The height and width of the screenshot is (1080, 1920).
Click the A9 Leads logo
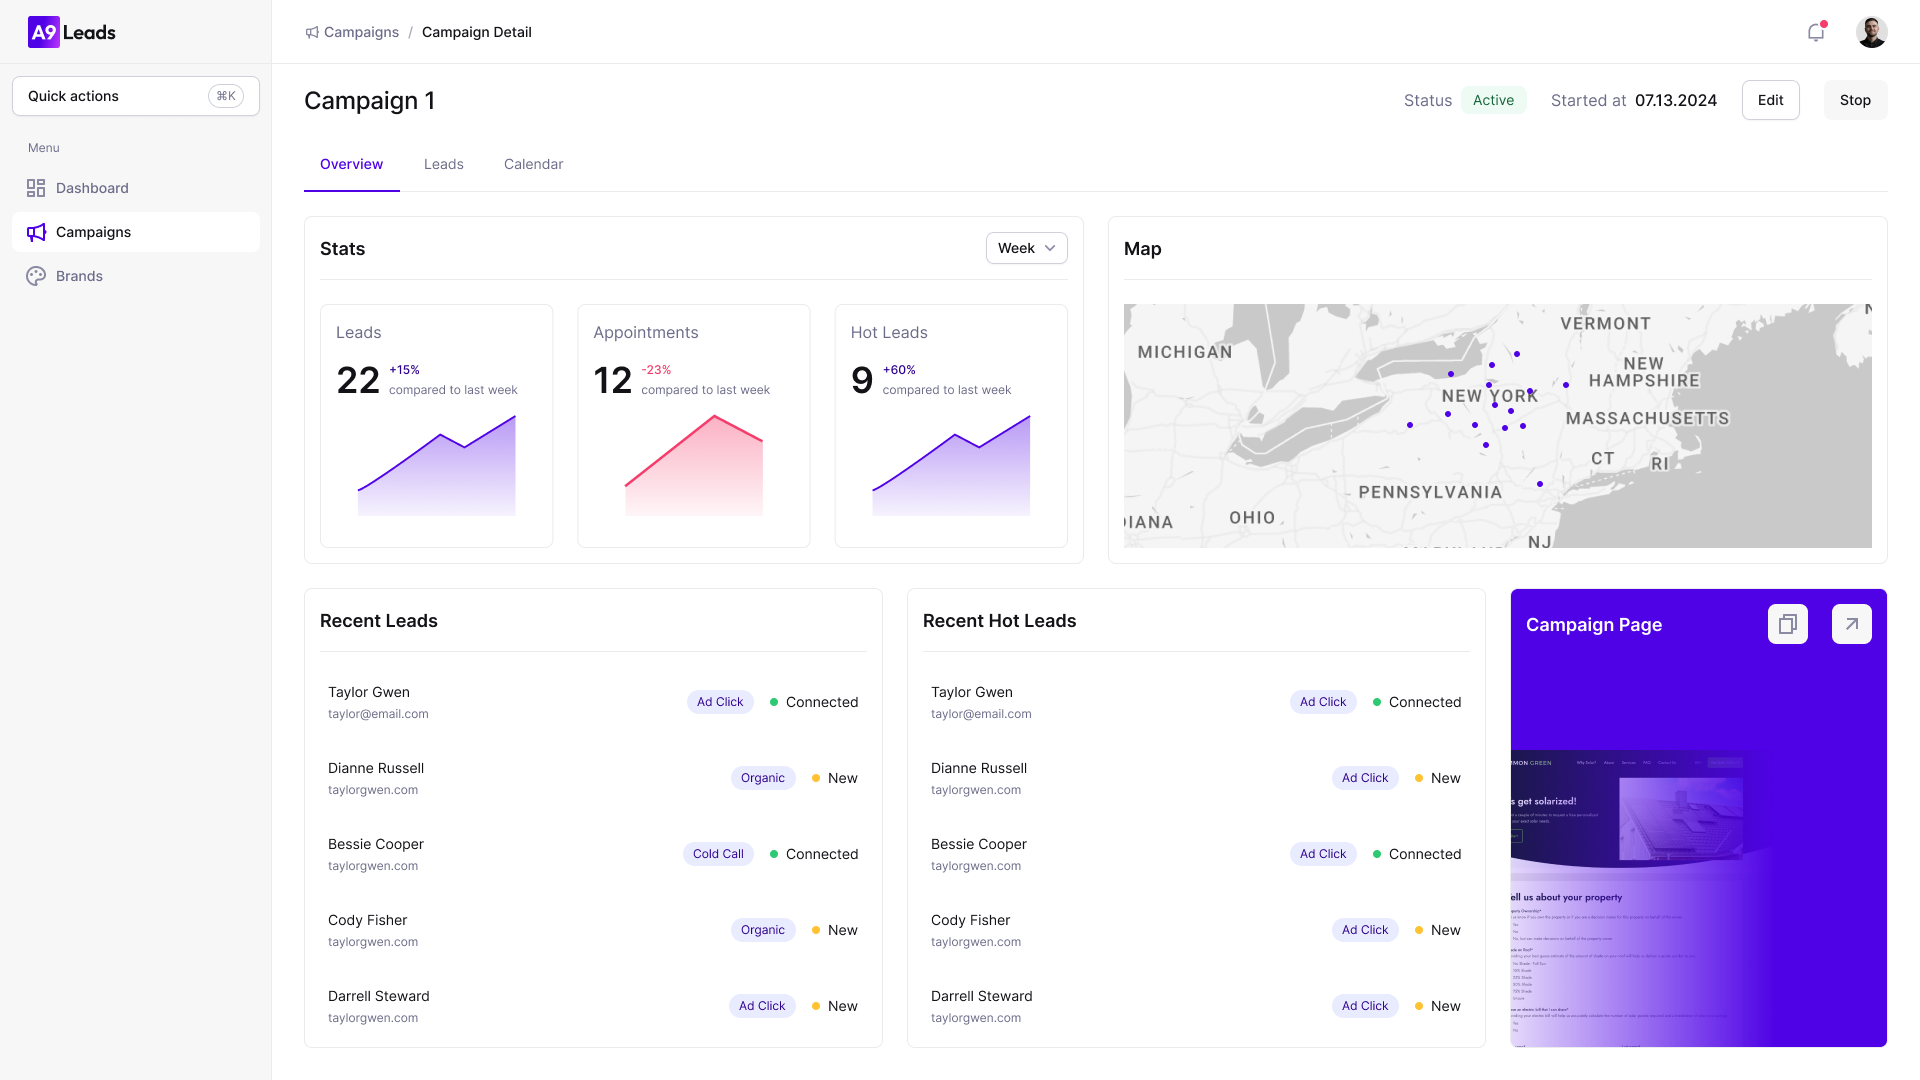(x=71, y=32)
